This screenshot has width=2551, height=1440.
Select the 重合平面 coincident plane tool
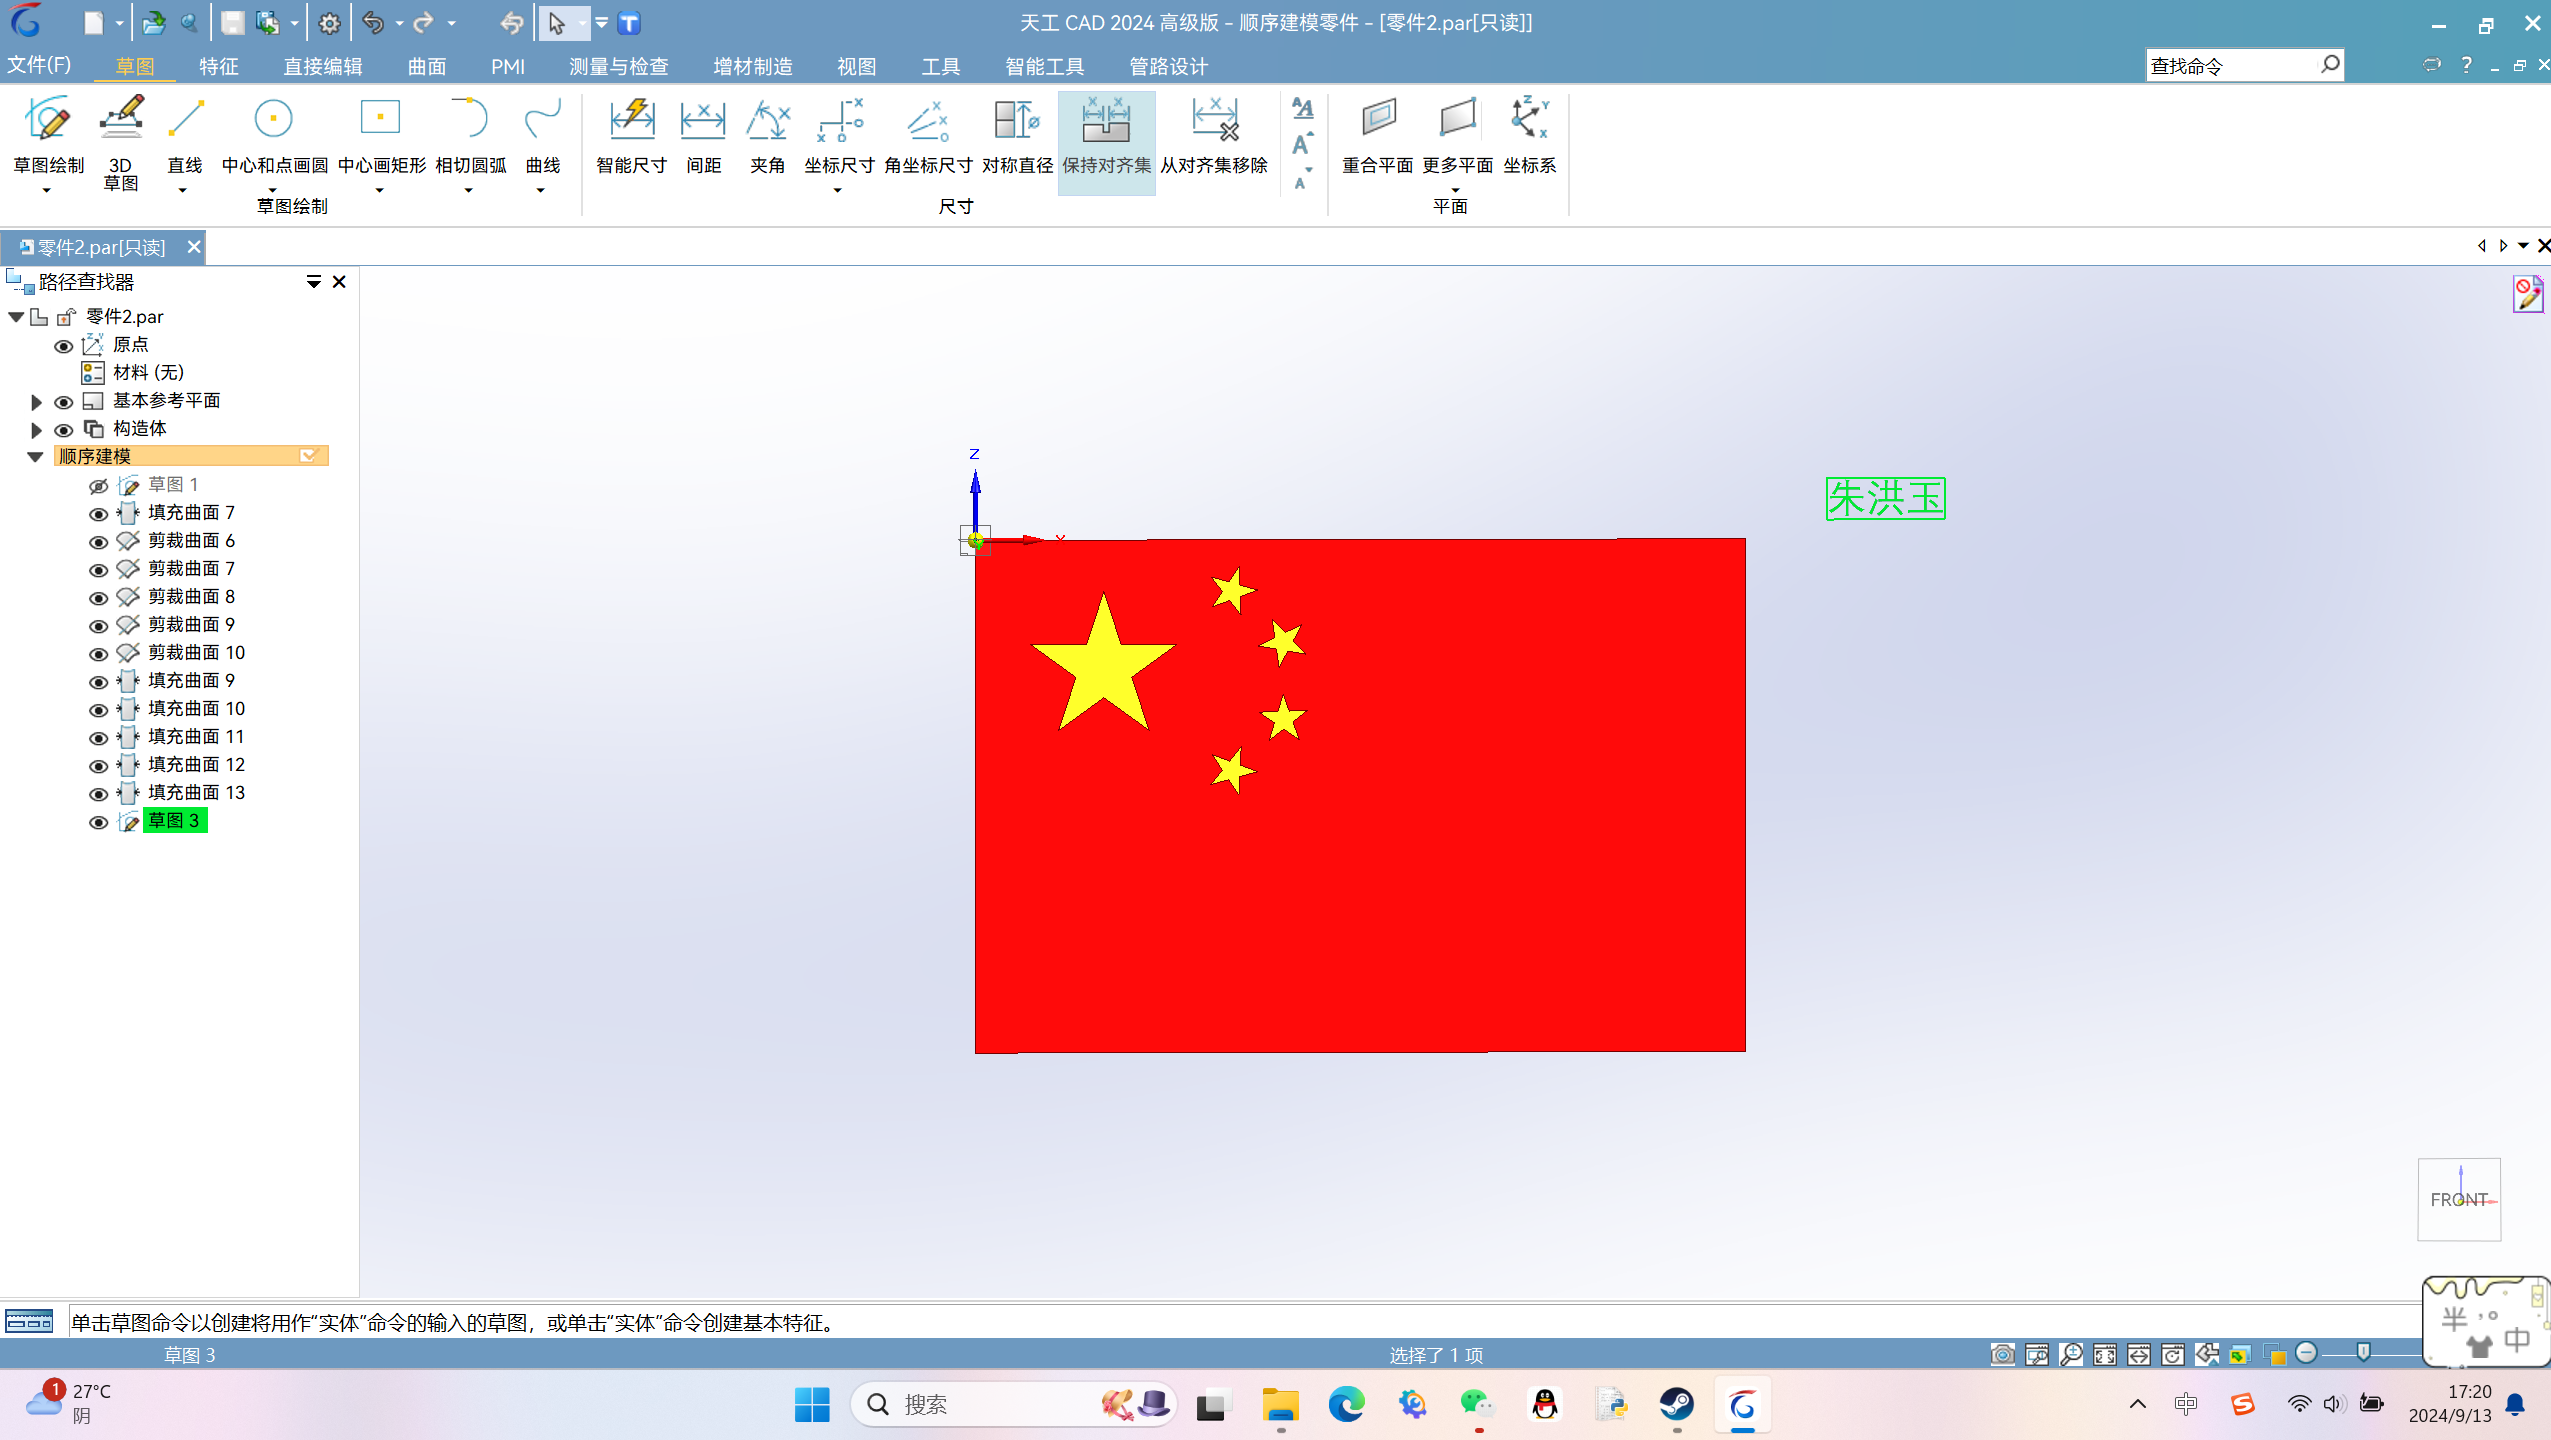coord(1377,135)
